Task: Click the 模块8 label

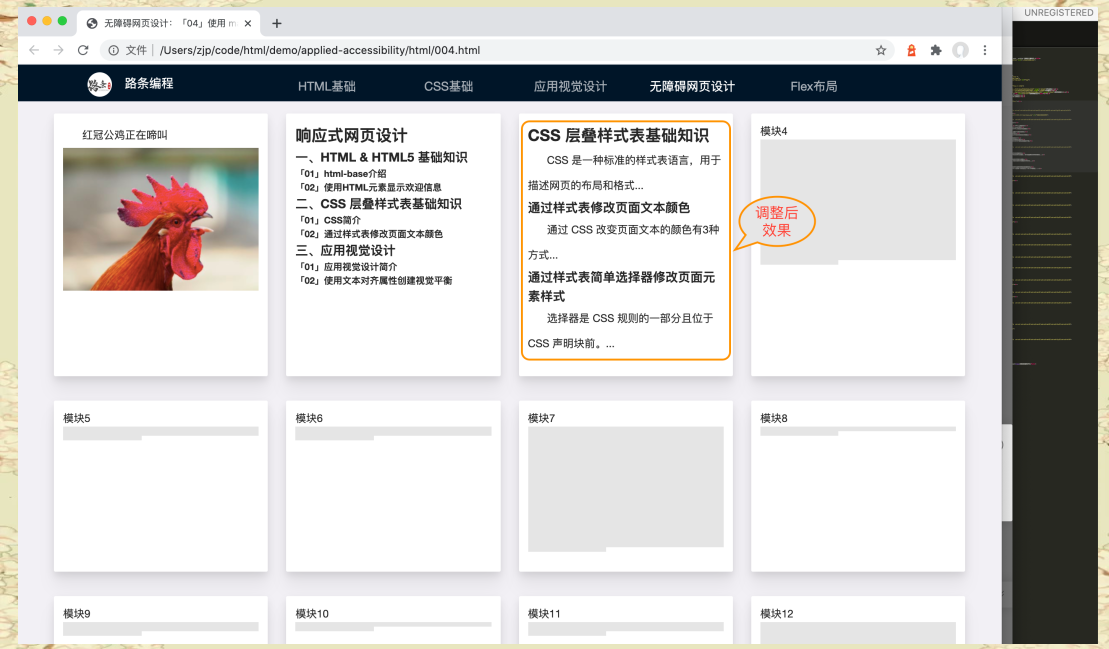Action: pos(774,418)
